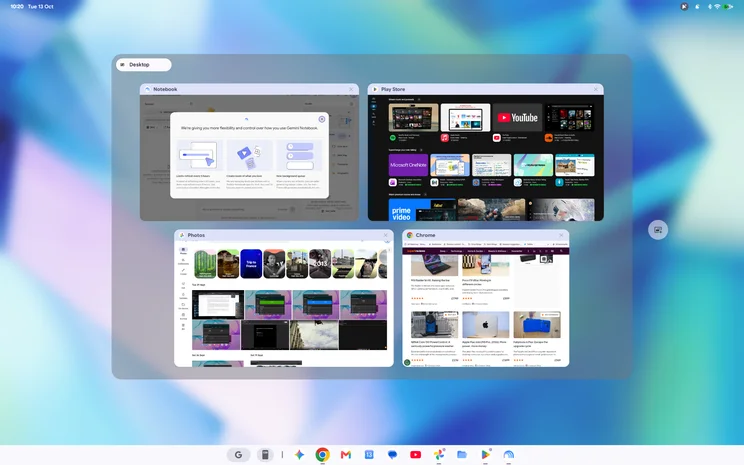Click the Chrome logo in window header
This screenshot has width=744, height=465.
(x=409, y=235)
